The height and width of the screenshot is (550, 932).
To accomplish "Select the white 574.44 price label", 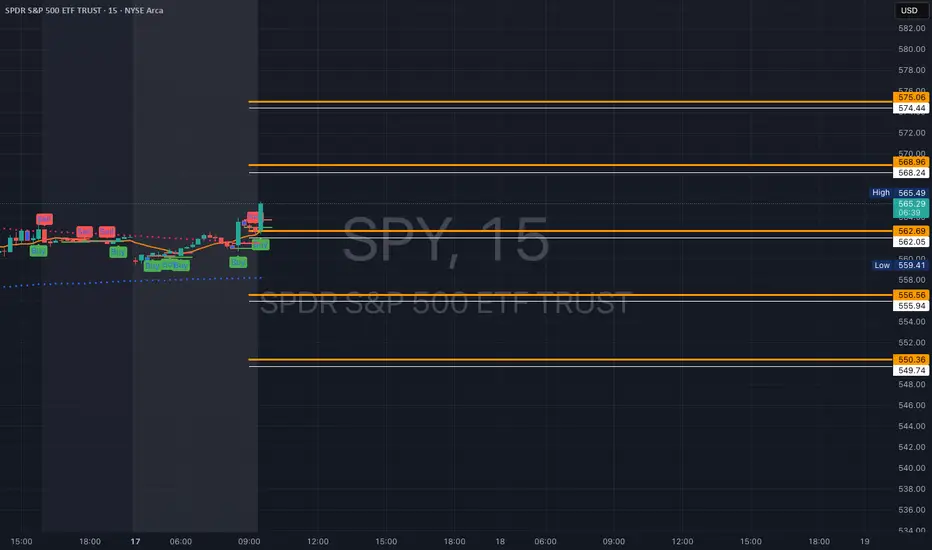I will [911, 108].
